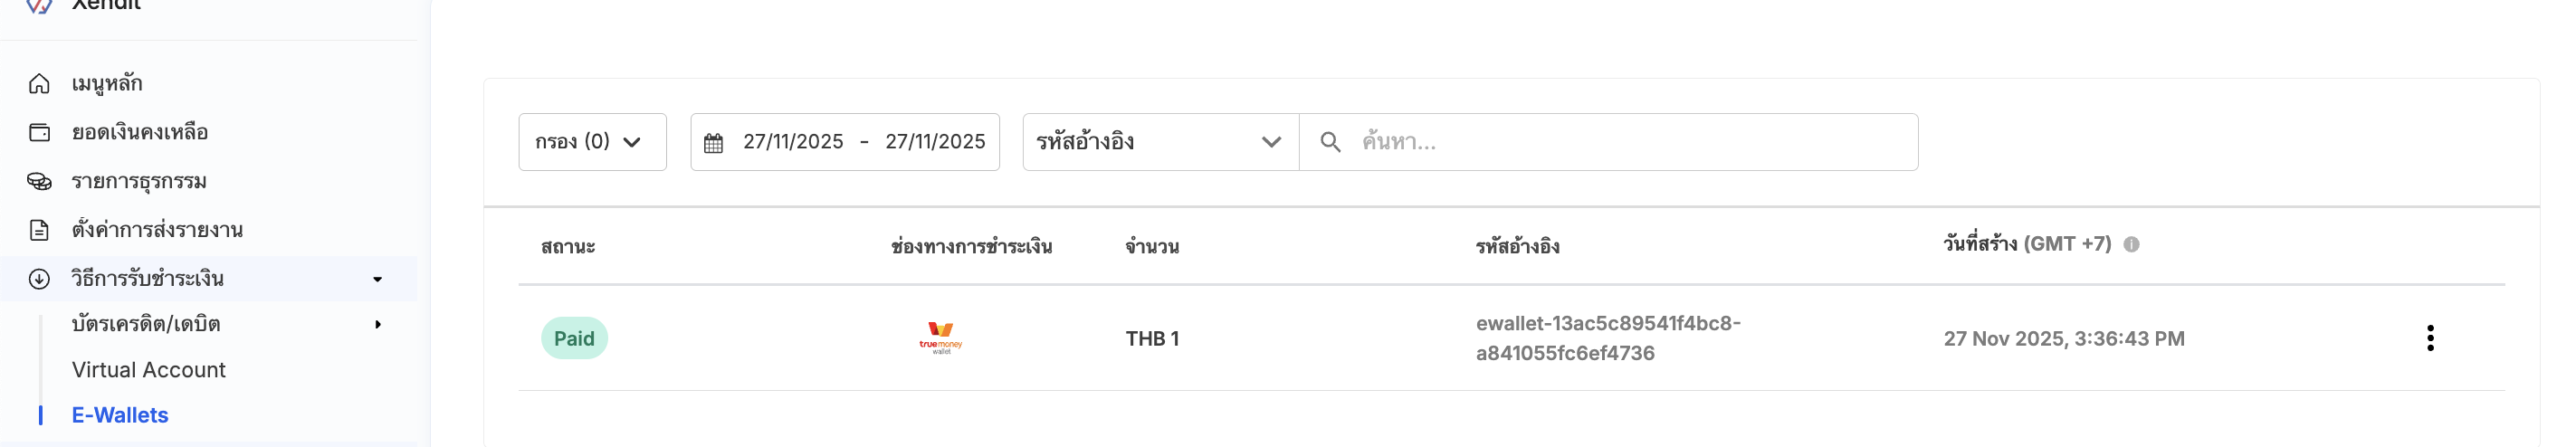This screenshot has width=2576, height=447.
Task: Open three-dot menu for the transaction row
Action: [x=2429, y=338]
